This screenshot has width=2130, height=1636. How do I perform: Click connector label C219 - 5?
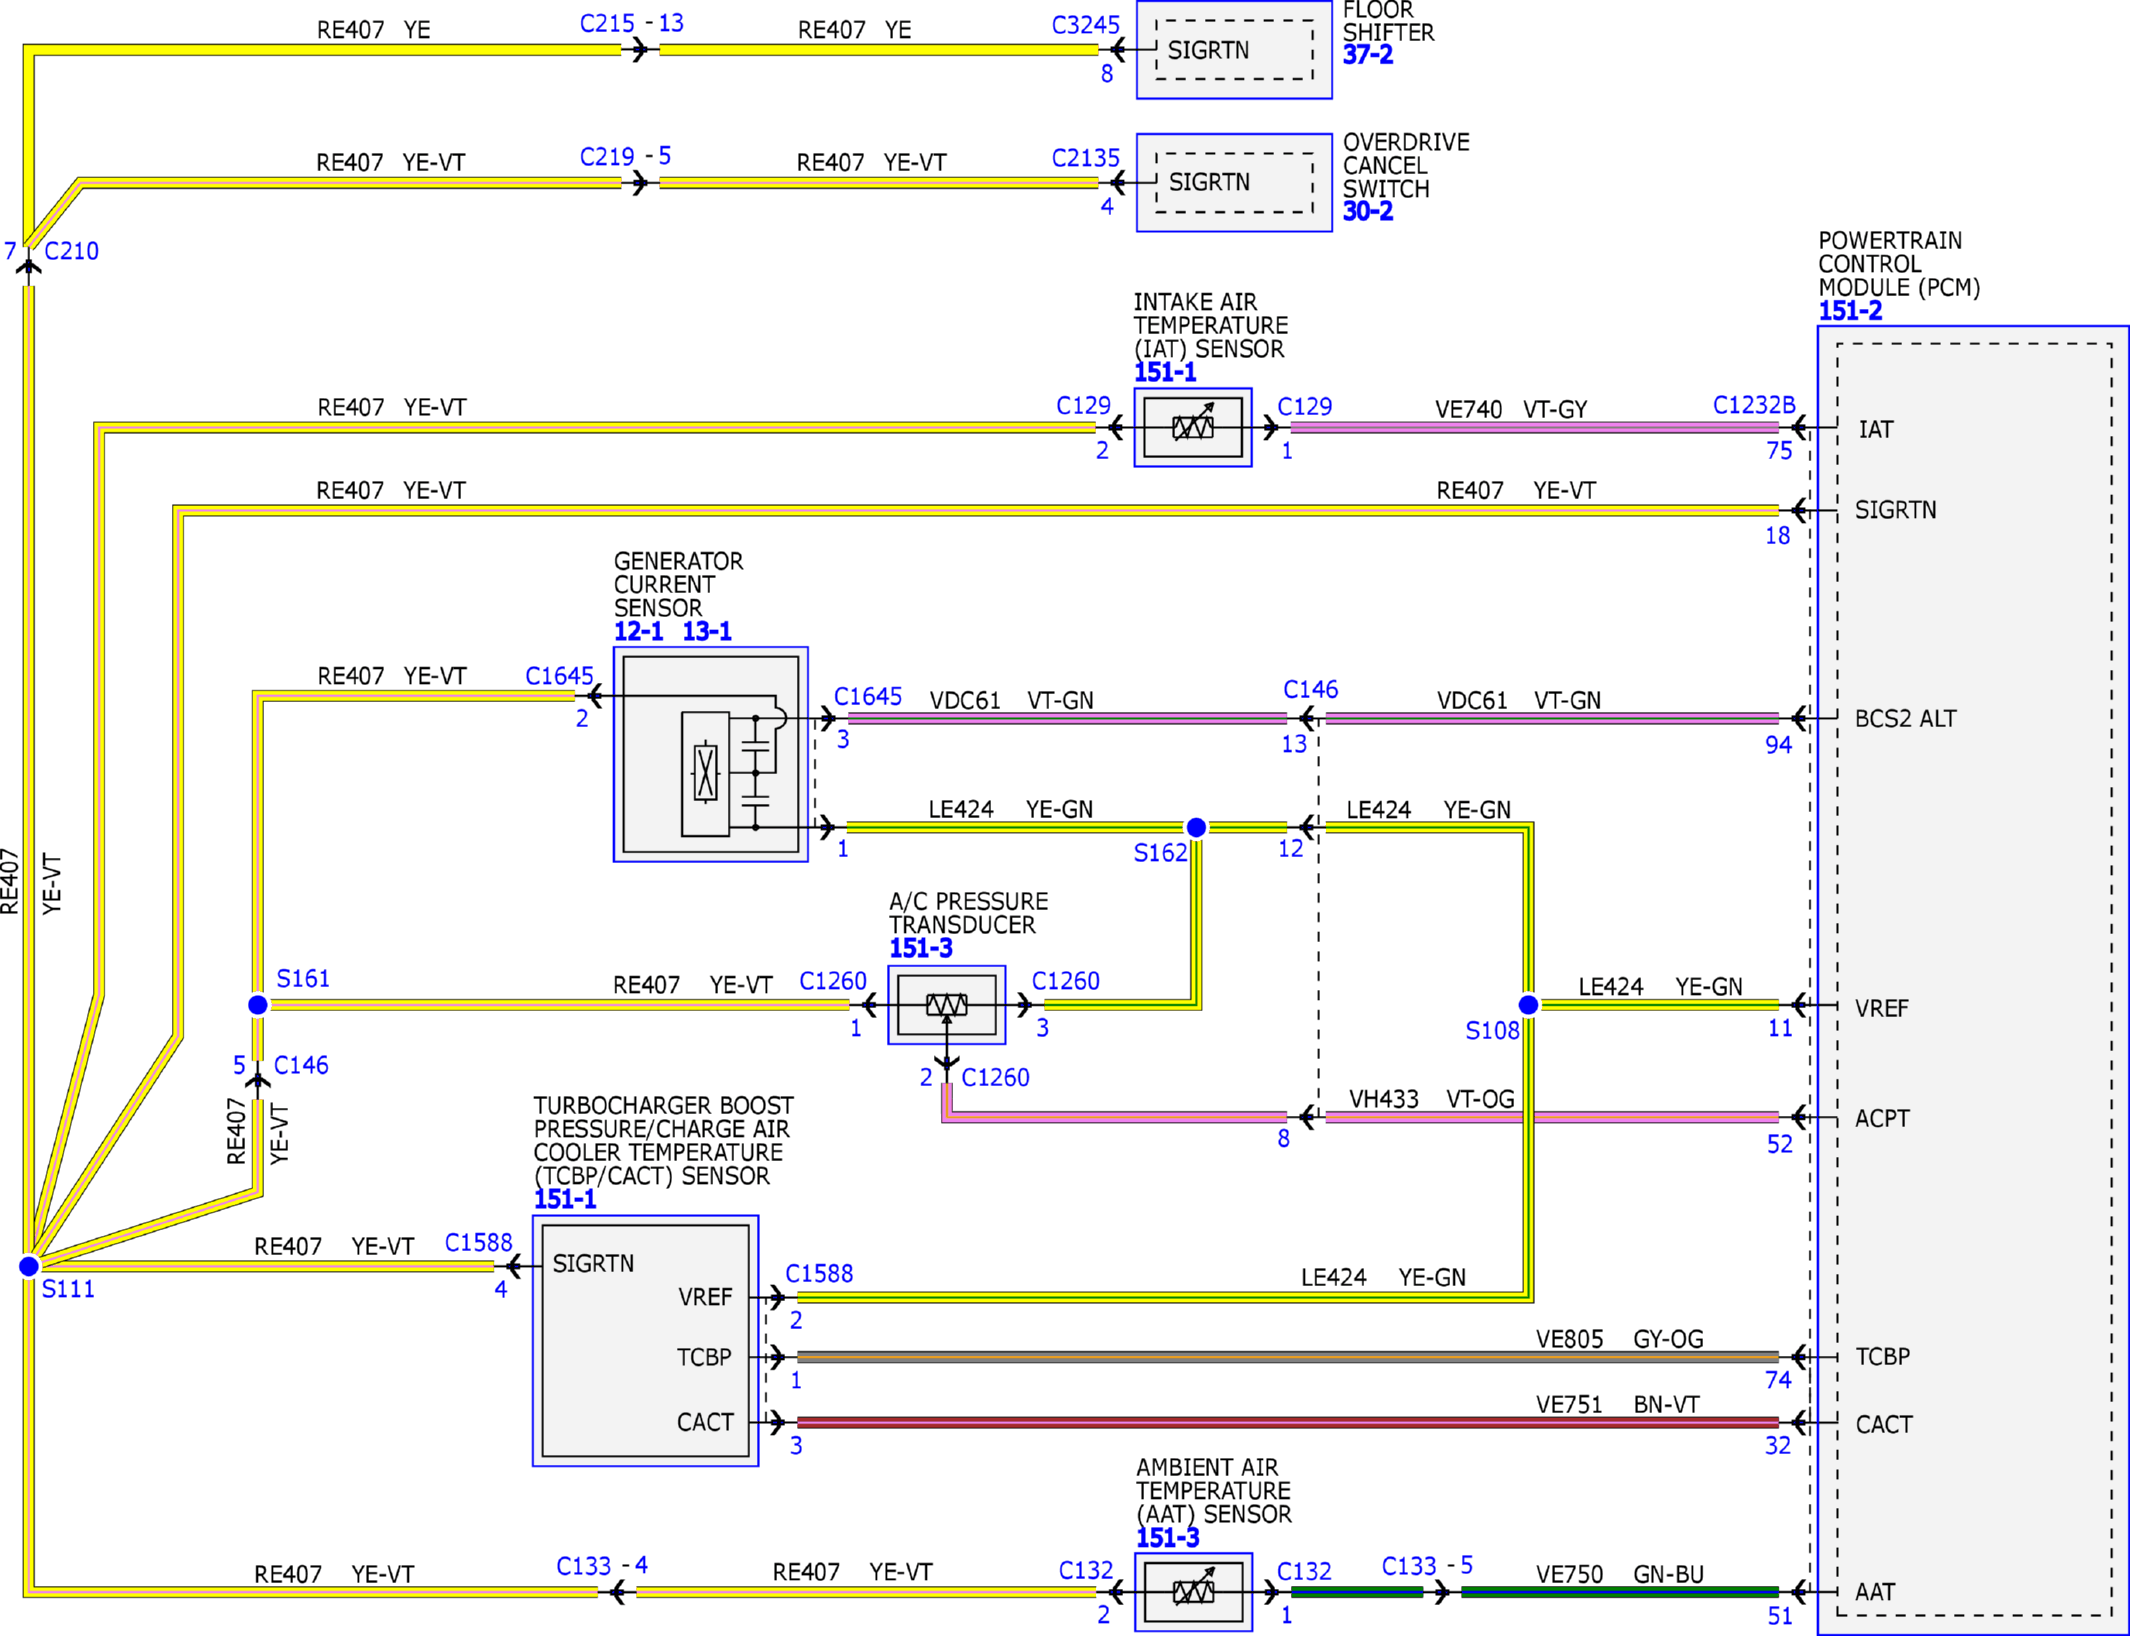point(626,157)
